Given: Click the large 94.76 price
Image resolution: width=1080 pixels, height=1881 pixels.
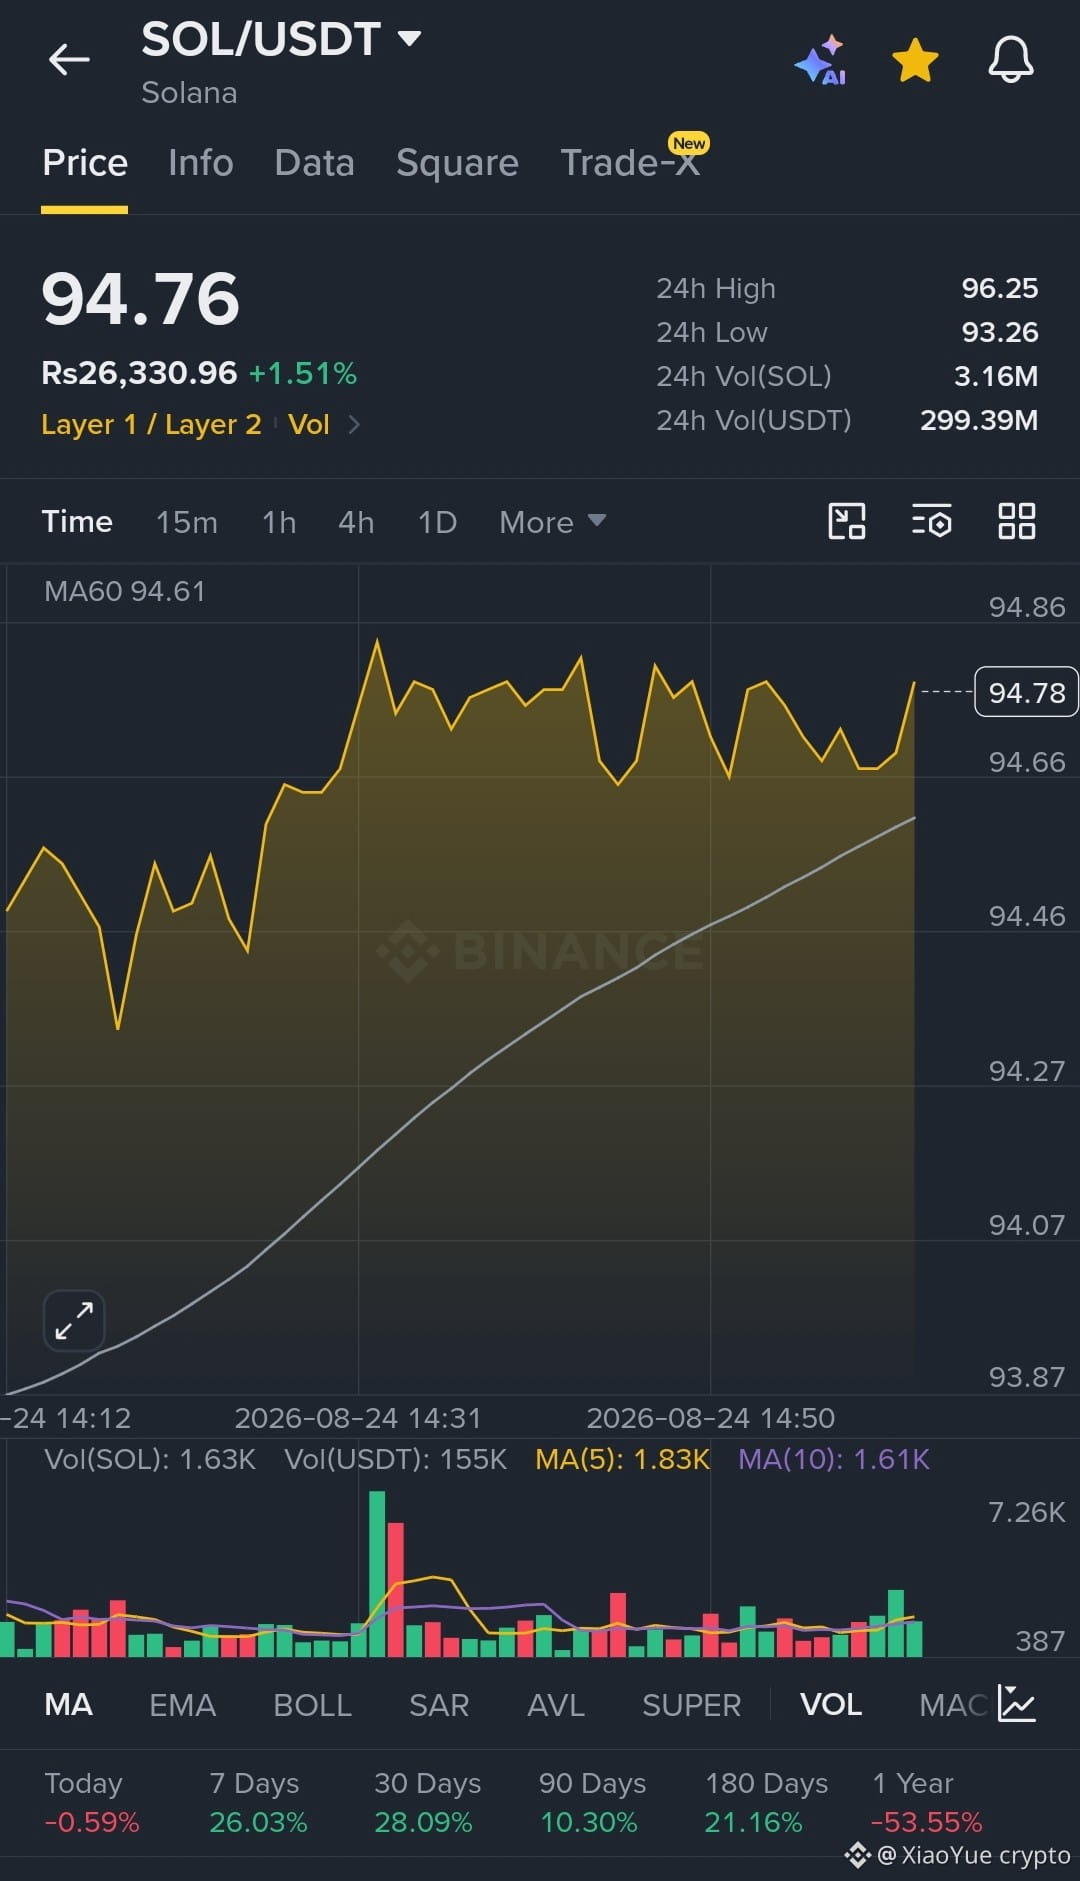Looking at the screenshot, I should point(140,299).
